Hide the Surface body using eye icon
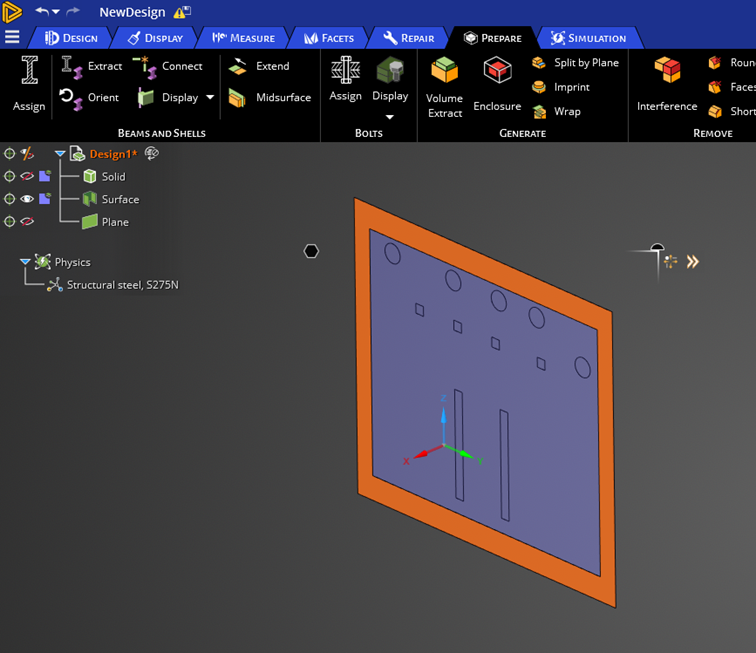 tap(28, 199)
